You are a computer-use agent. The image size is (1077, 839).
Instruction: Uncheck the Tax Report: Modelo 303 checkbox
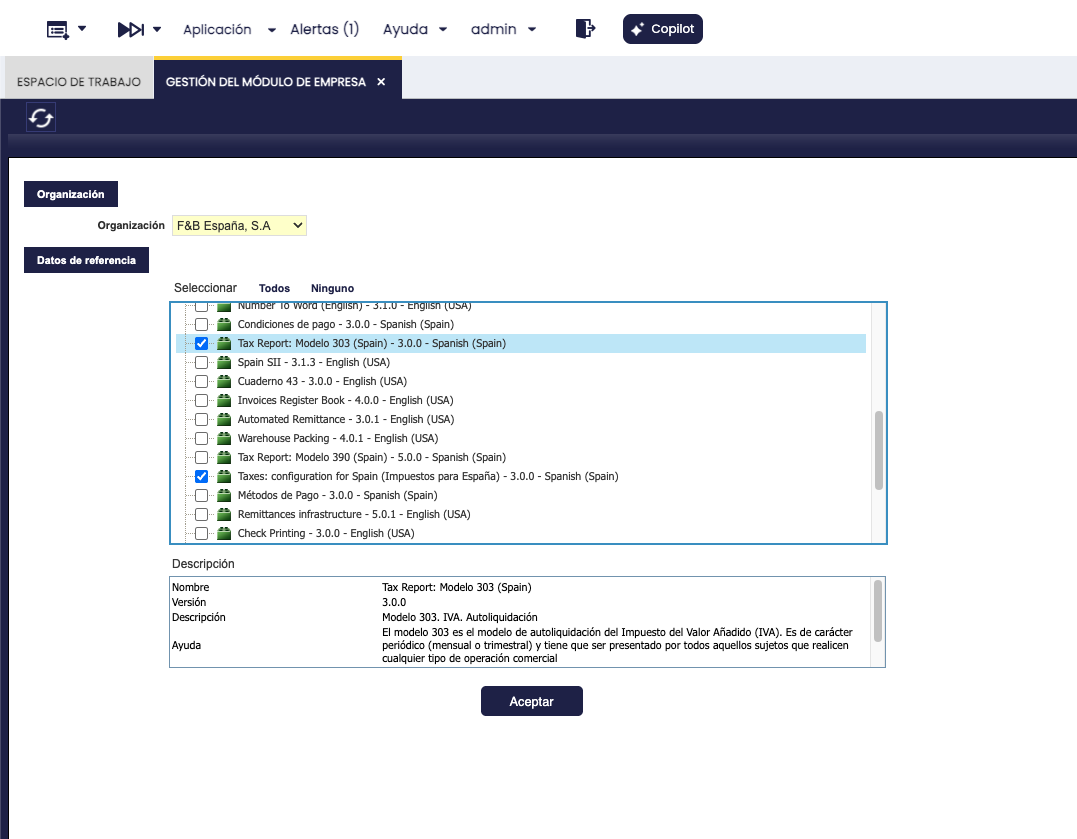(201, 344)
